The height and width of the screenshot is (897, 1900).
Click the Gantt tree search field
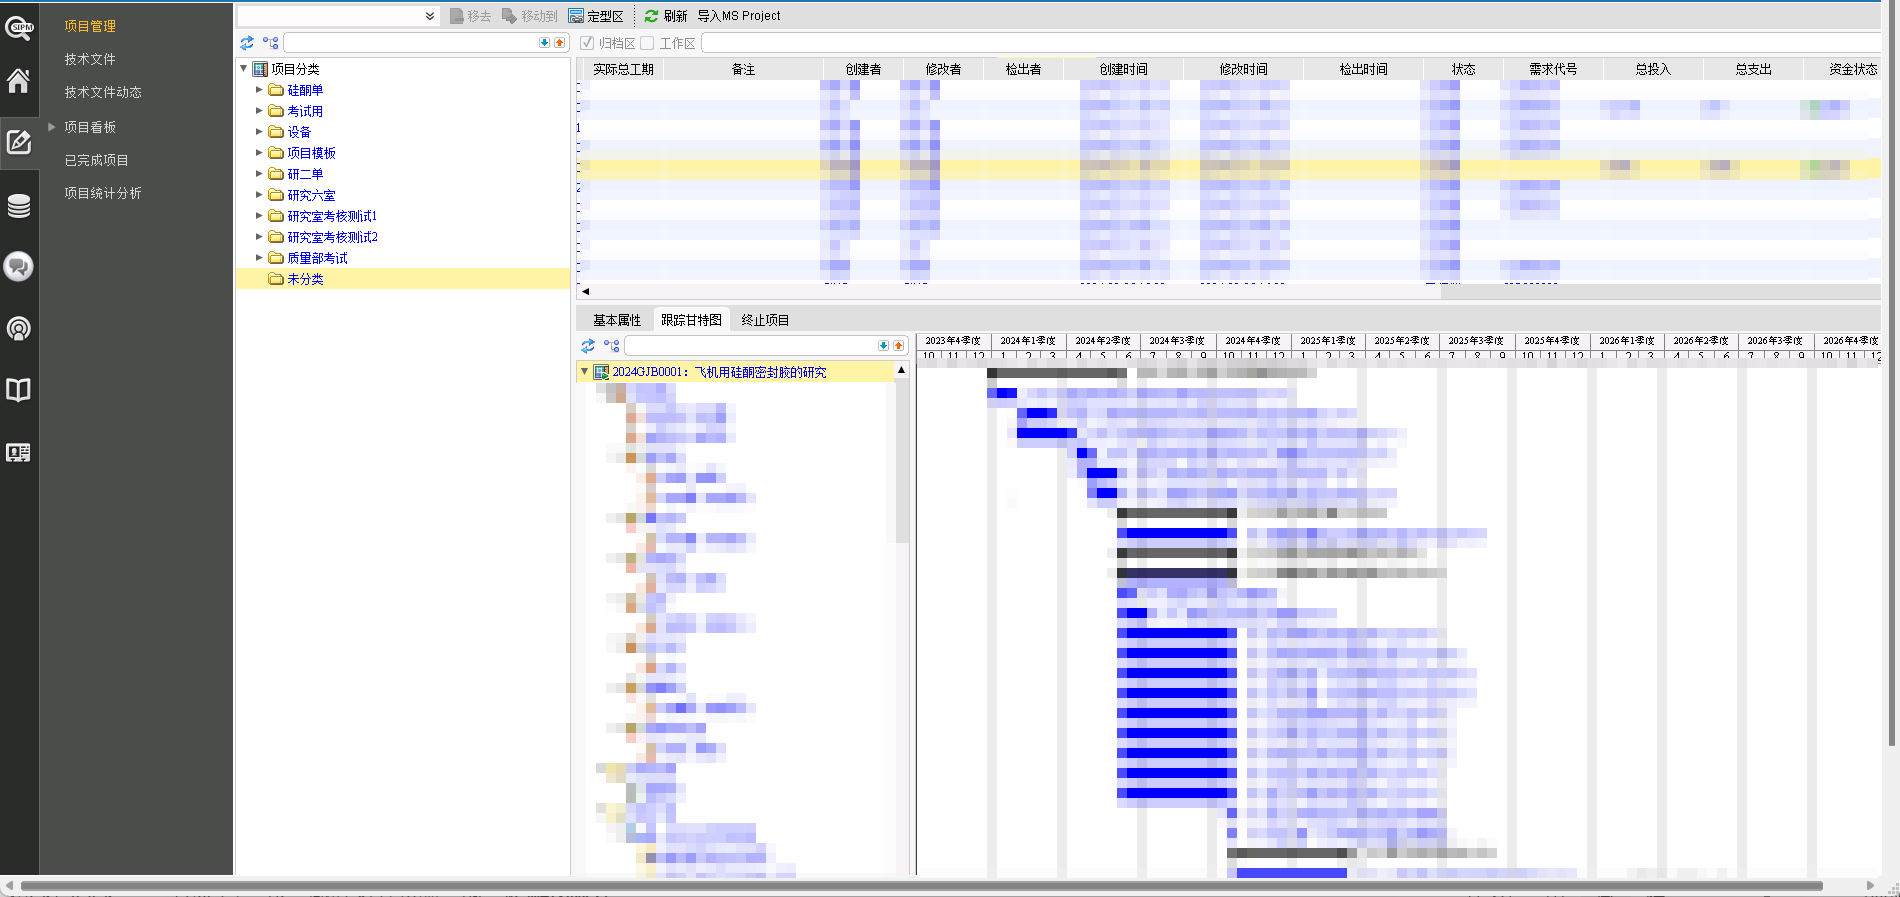tap(750, 346)
